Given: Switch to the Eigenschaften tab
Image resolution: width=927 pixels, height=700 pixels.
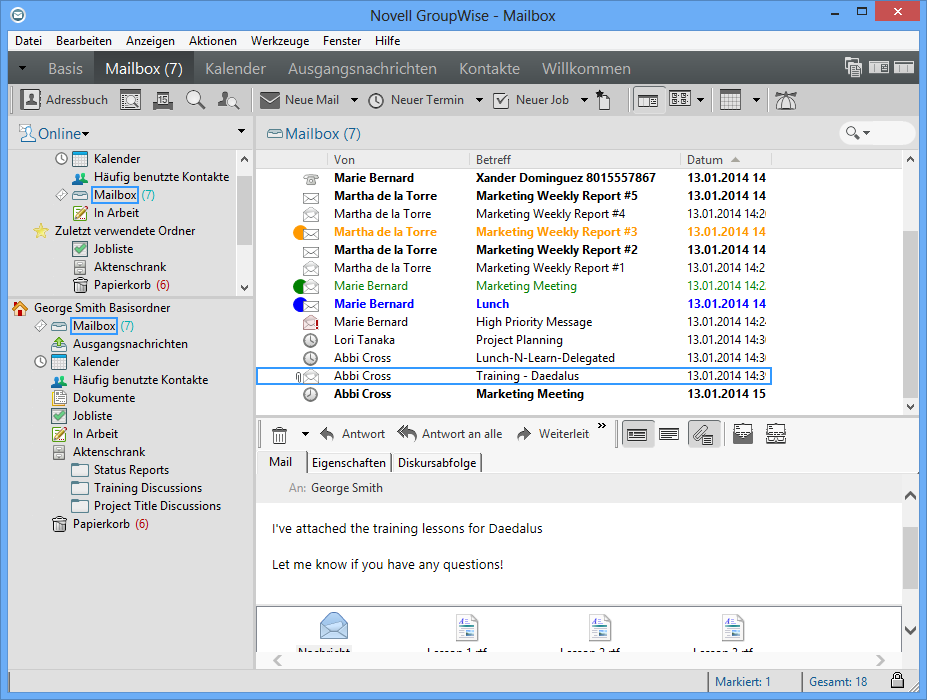Looking at the screenshot, I should point(349,463).
